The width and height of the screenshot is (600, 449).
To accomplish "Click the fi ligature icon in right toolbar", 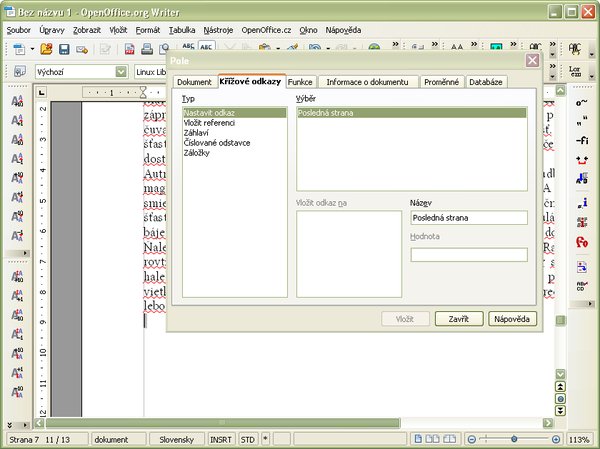I will 582,141.
